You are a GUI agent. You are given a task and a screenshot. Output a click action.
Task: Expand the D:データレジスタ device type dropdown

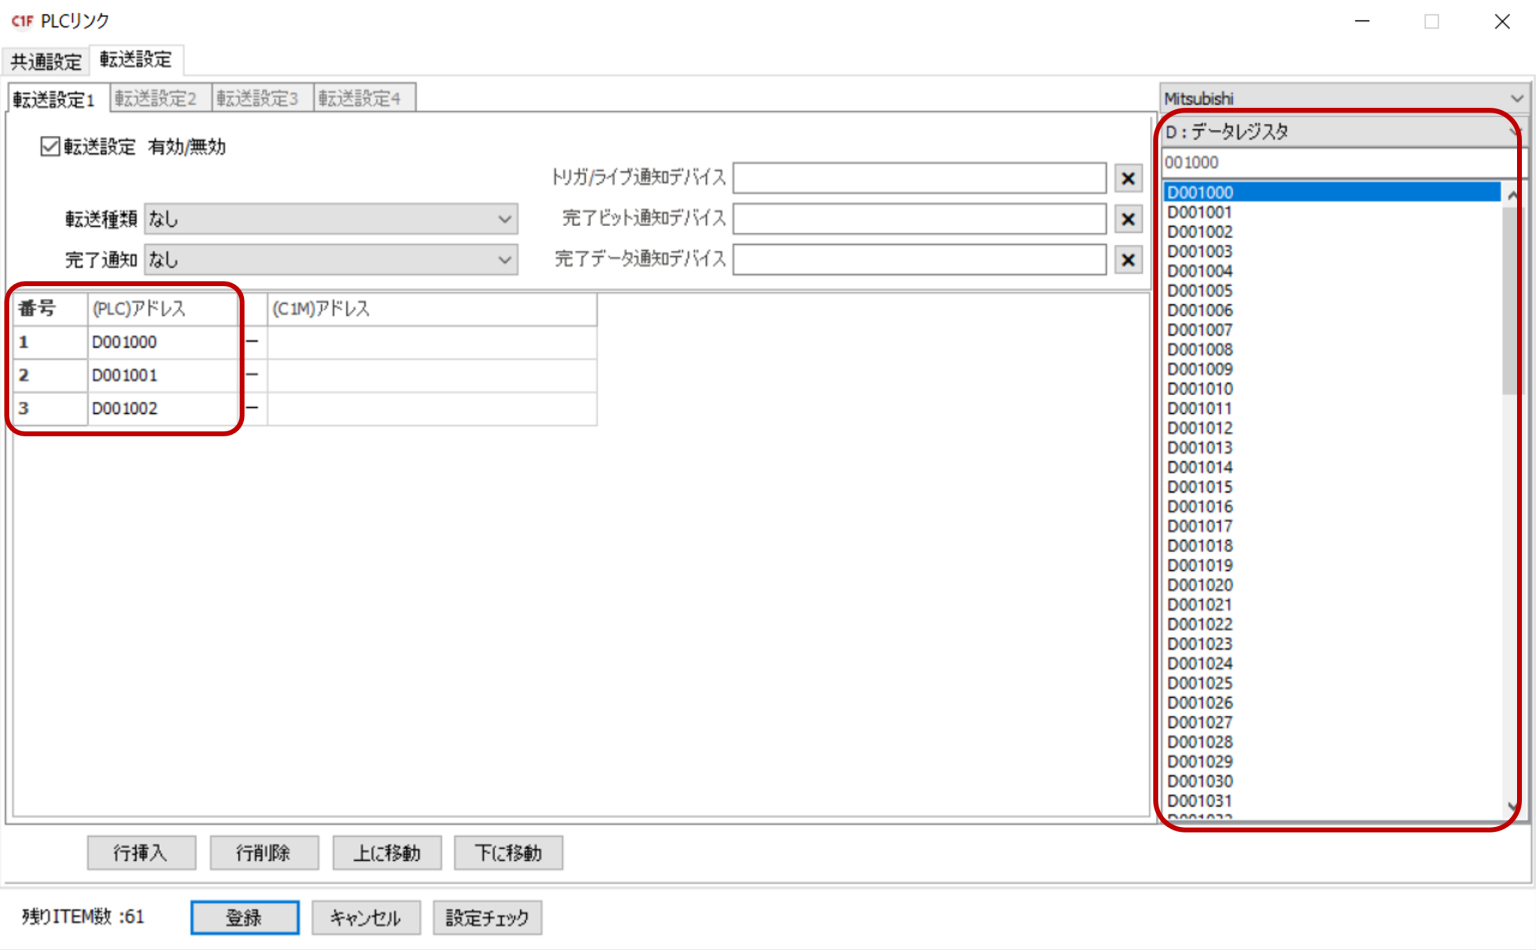click(1340, 131)
